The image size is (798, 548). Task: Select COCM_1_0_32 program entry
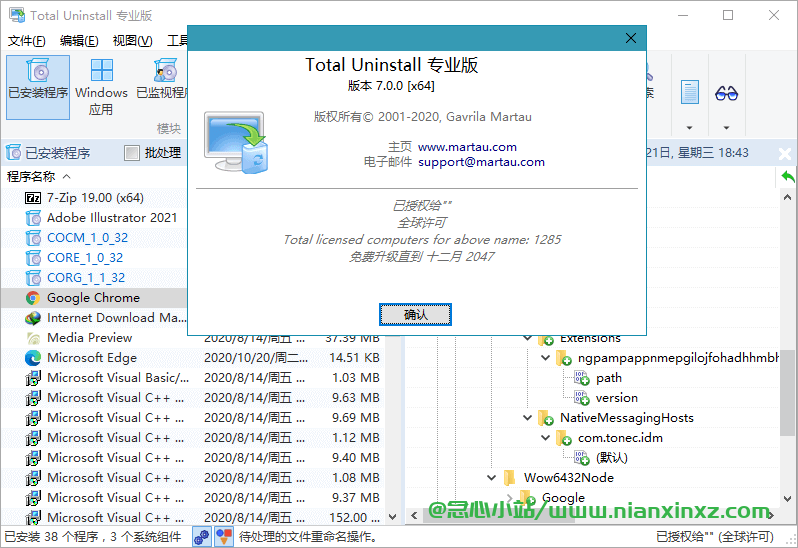(88, 238)
